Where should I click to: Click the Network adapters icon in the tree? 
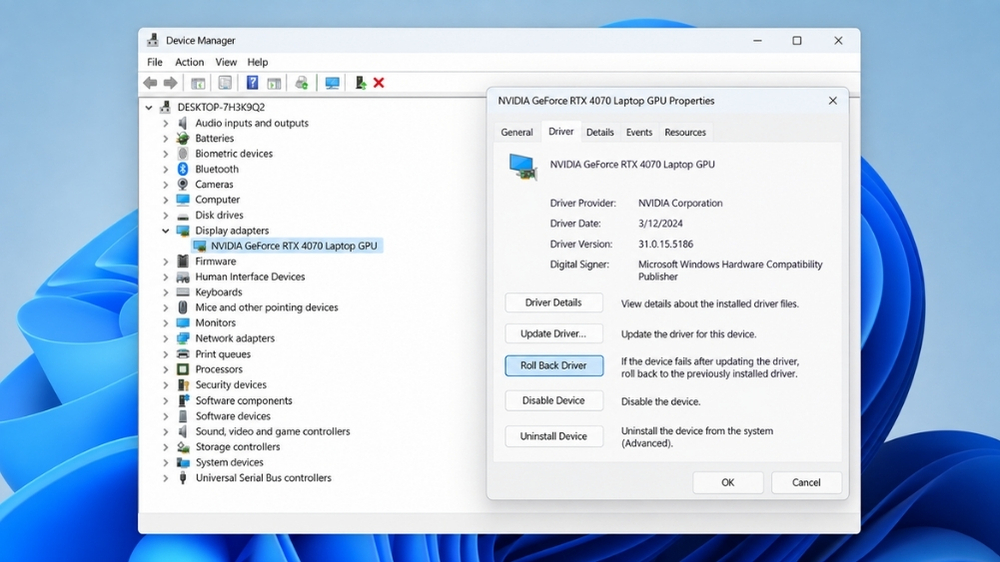point(183,338)
